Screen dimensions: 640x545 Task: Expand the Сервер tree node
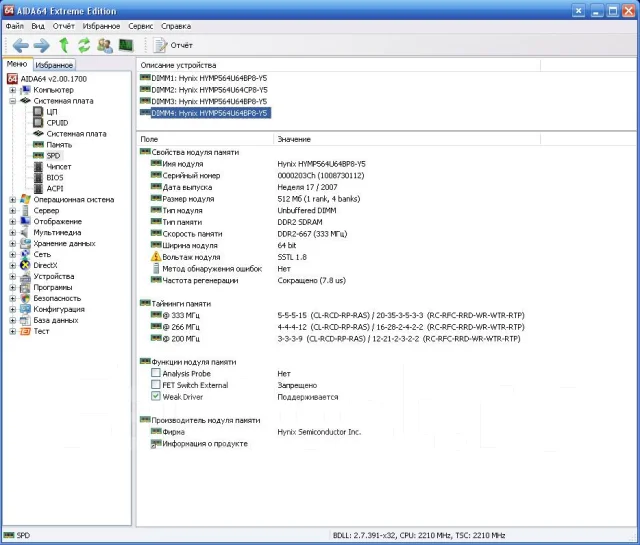[13, 211]
